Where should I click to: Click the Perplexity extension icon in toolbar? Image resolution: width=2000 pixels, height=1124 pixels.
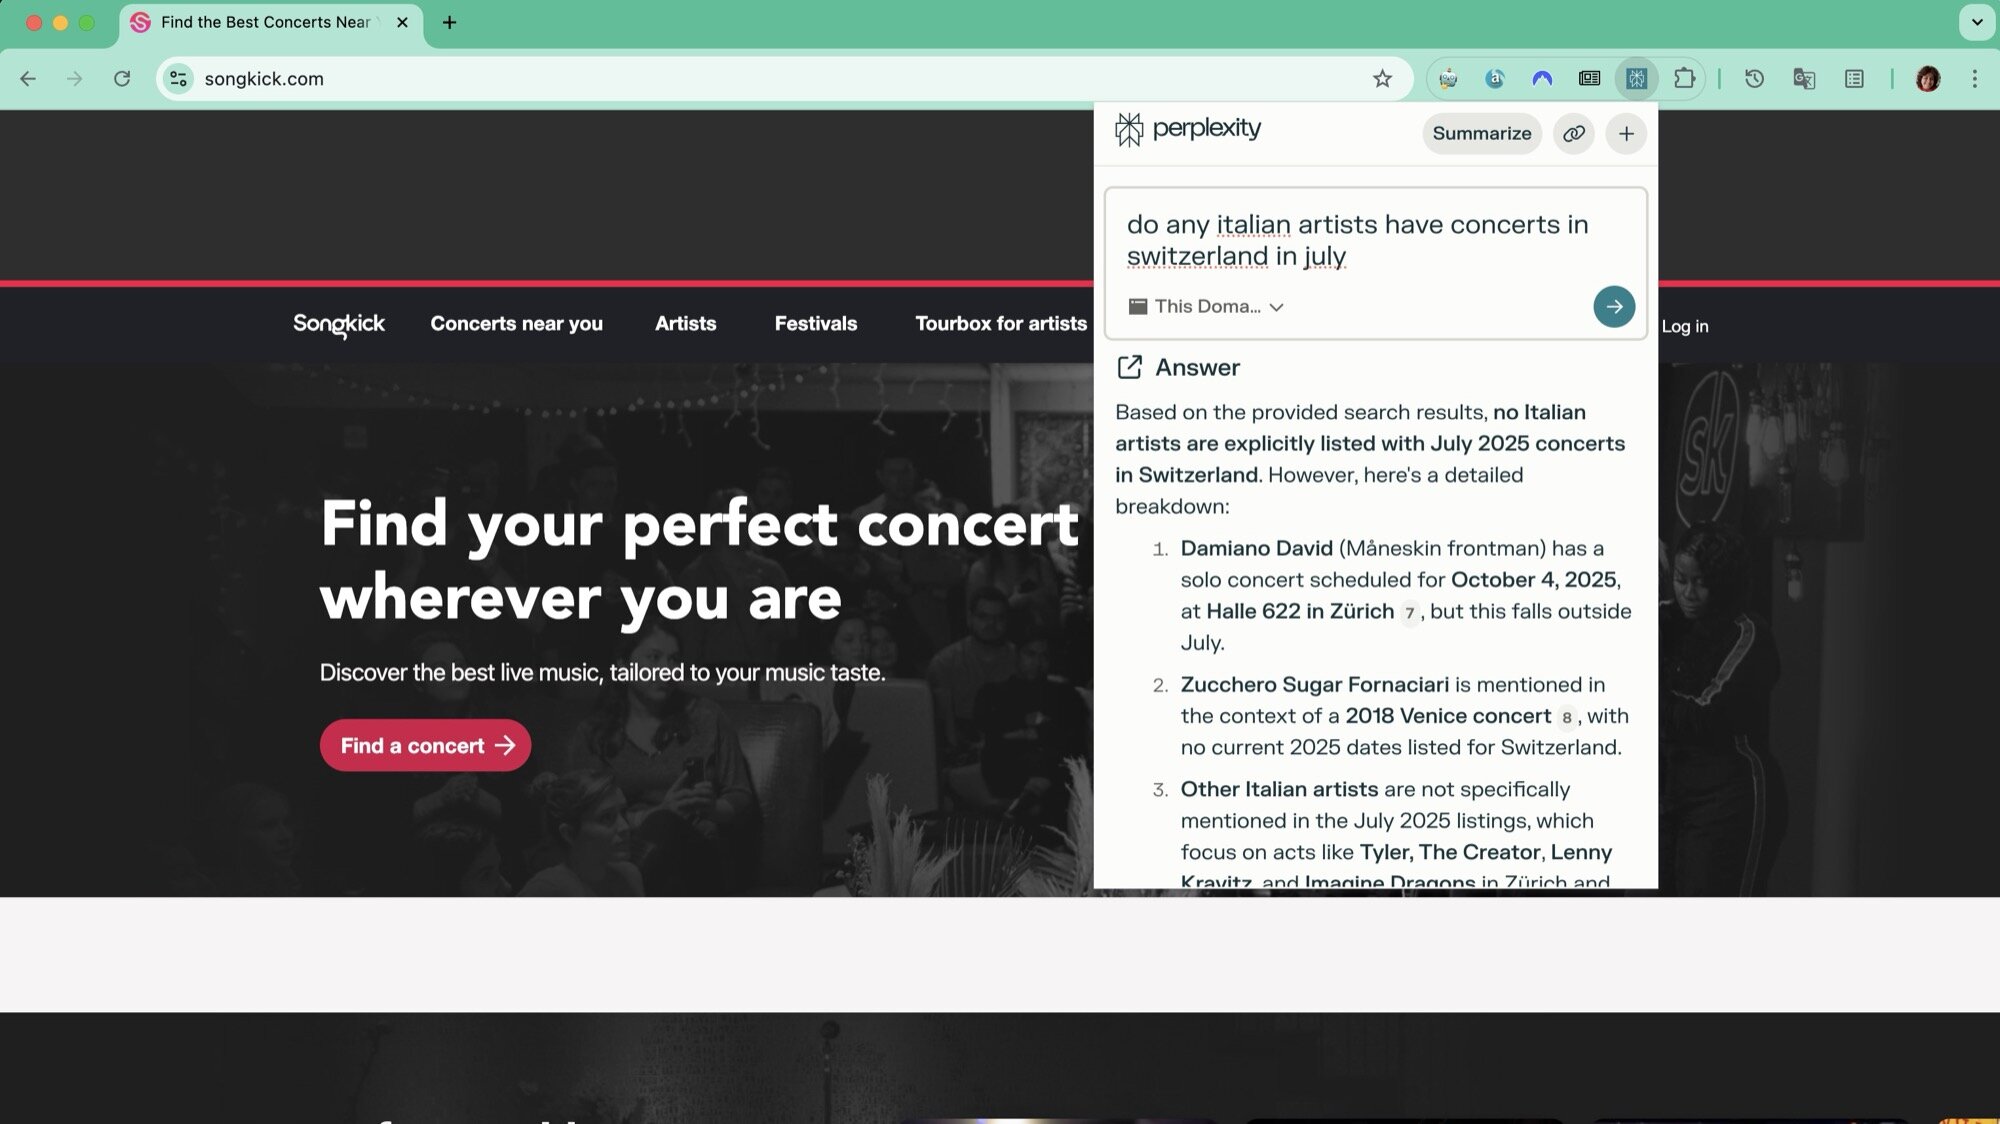(1636, 78)
